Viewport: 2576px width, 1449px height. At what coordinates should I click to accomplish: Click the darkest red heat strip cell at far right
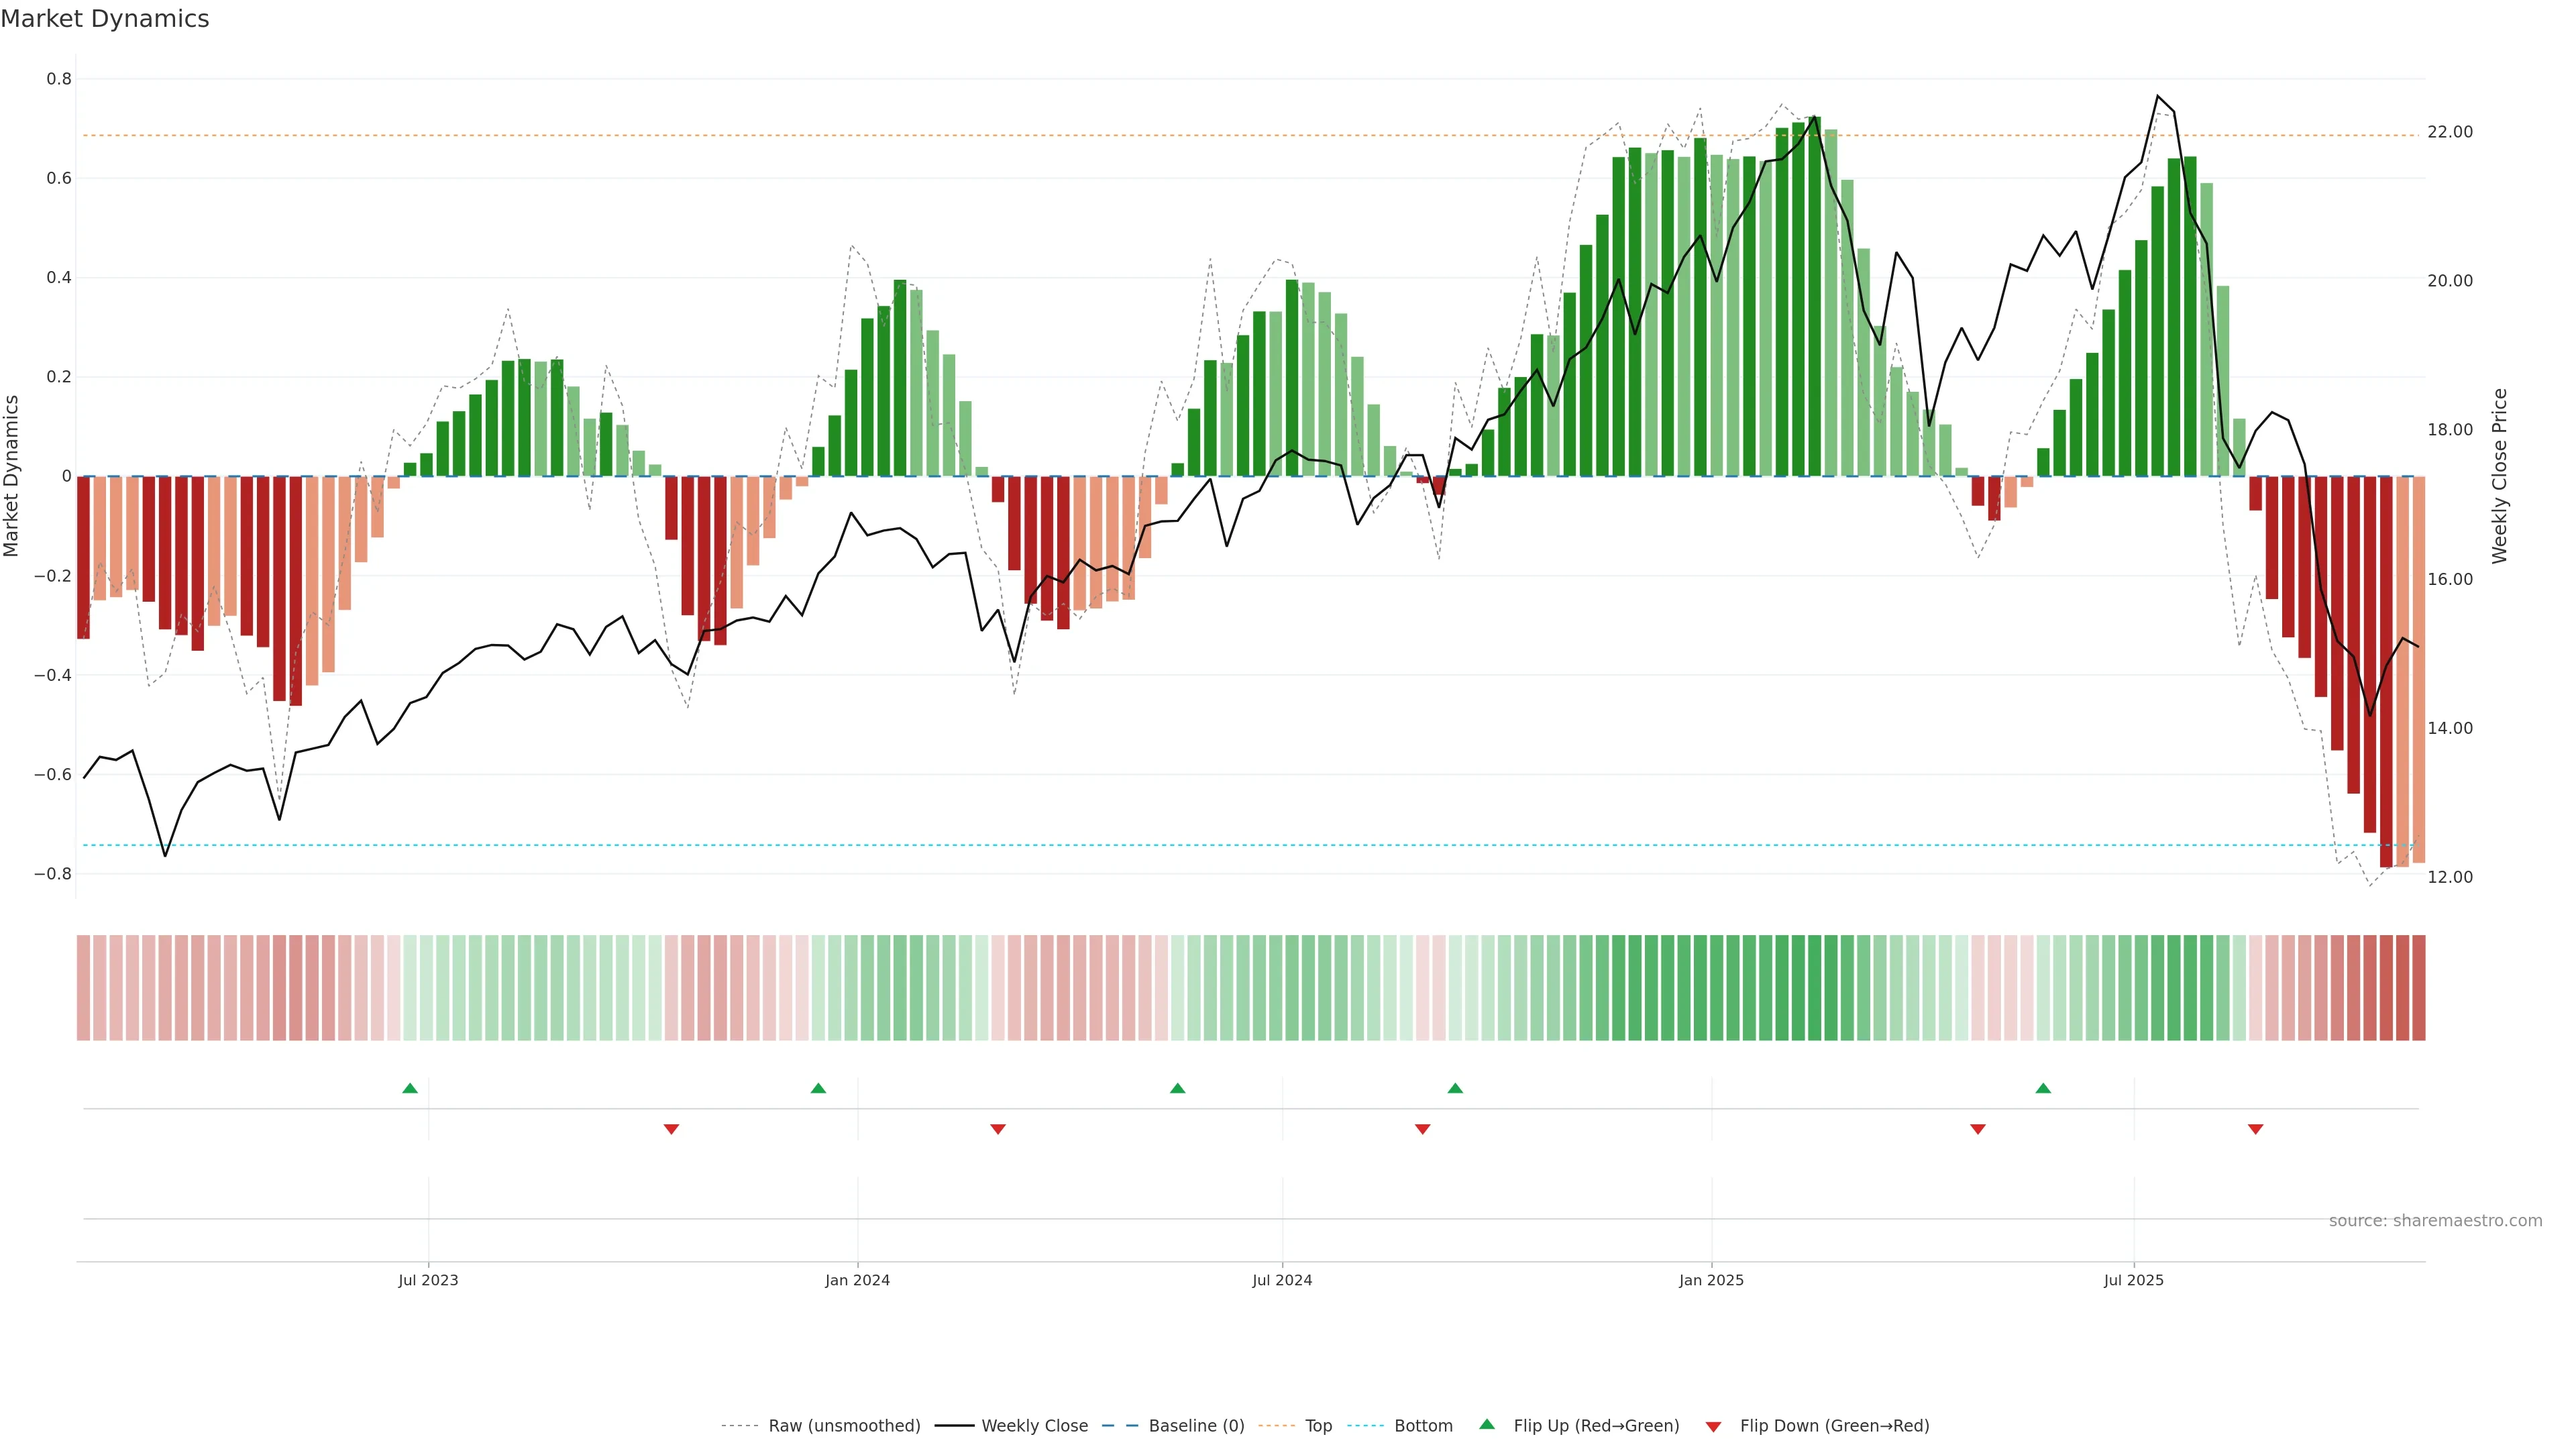coord(2418,987)
